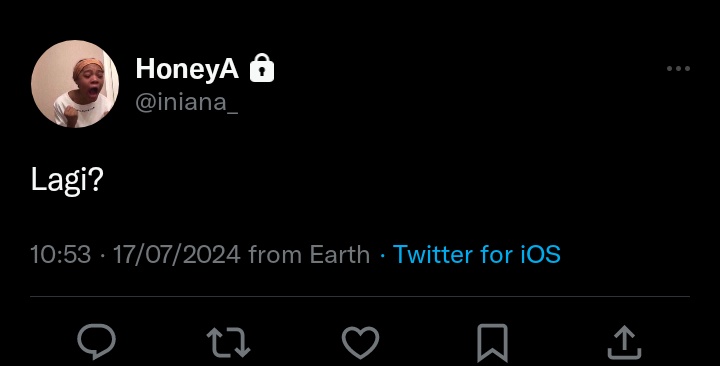The image size is (720, 366).
Task: Click the heart icon below the tweet
Action: tap(360, 343)
